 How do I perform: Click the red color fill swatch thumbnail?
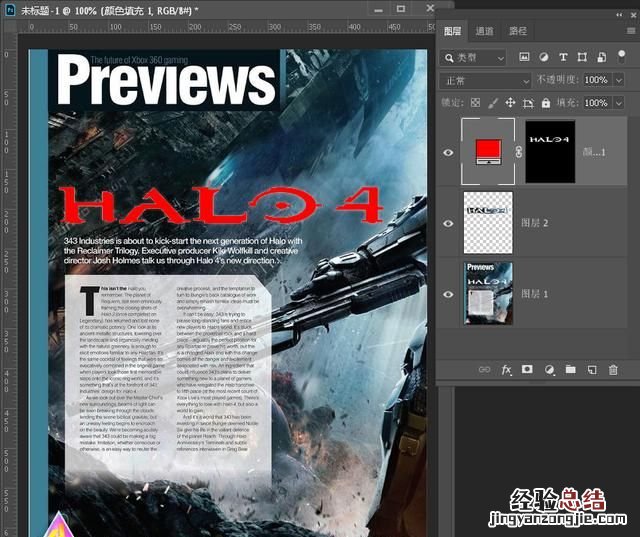tap(488, 151)
